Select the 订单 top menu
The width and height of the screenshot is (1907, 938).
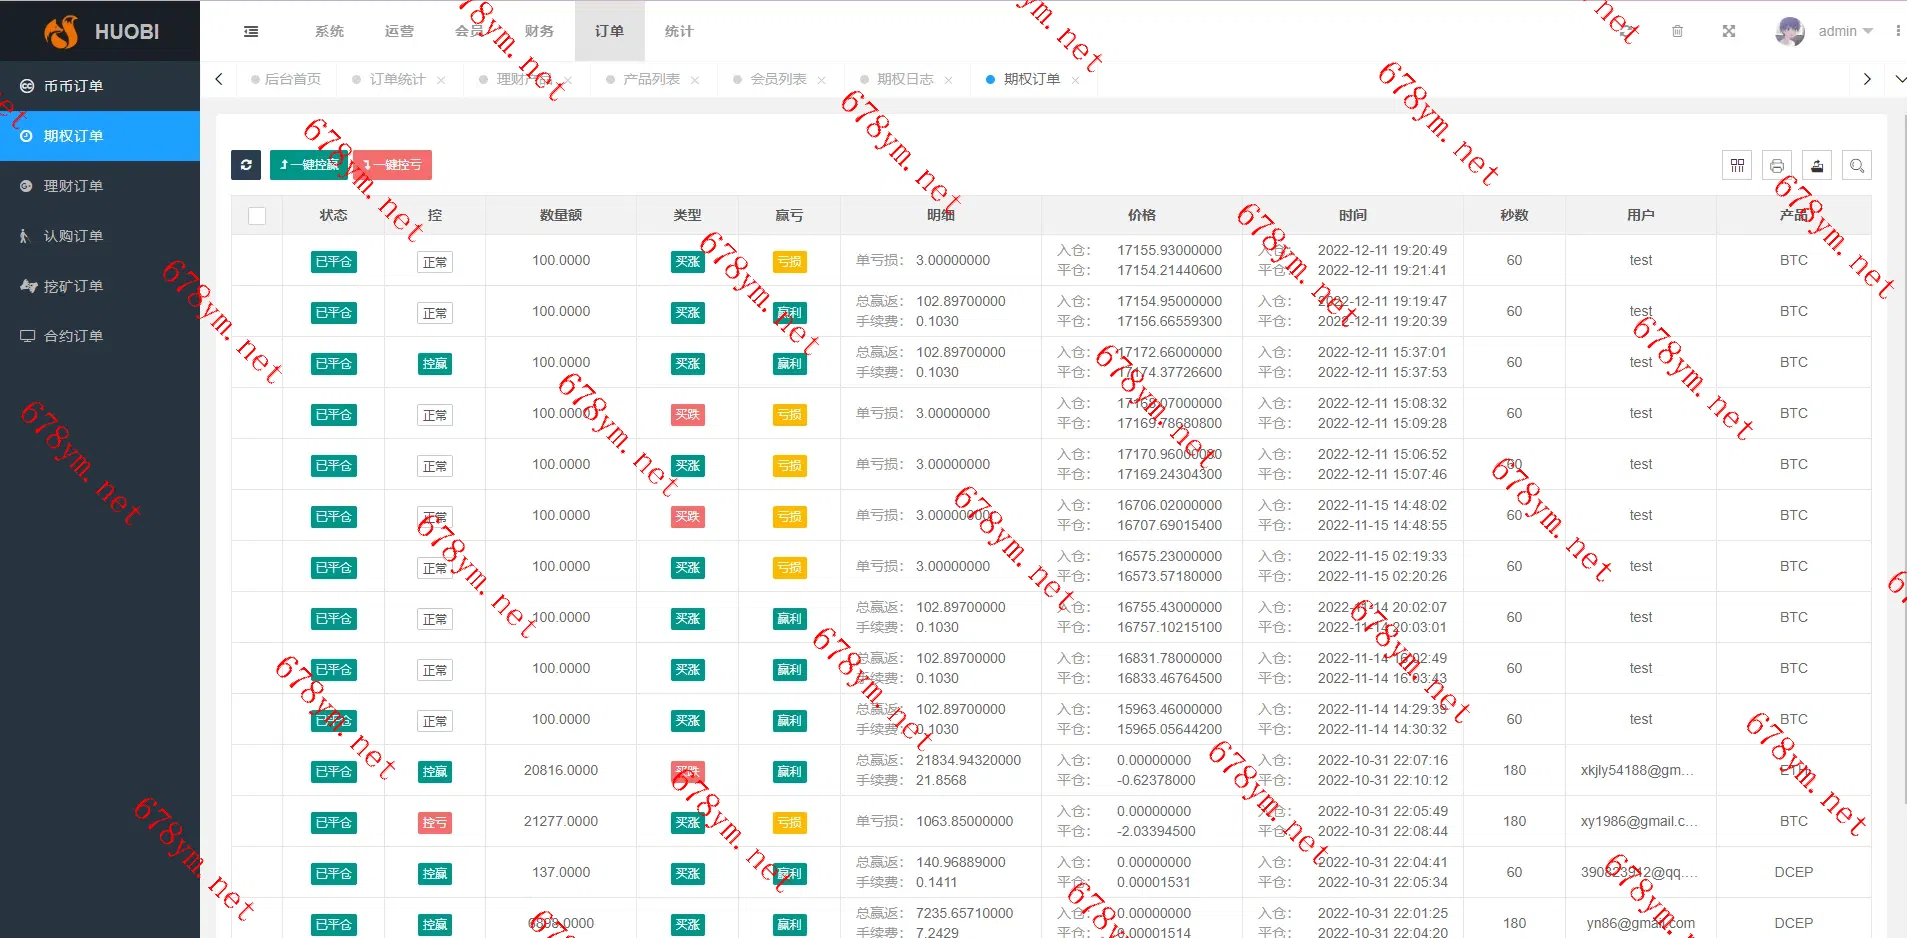point(609,31)
